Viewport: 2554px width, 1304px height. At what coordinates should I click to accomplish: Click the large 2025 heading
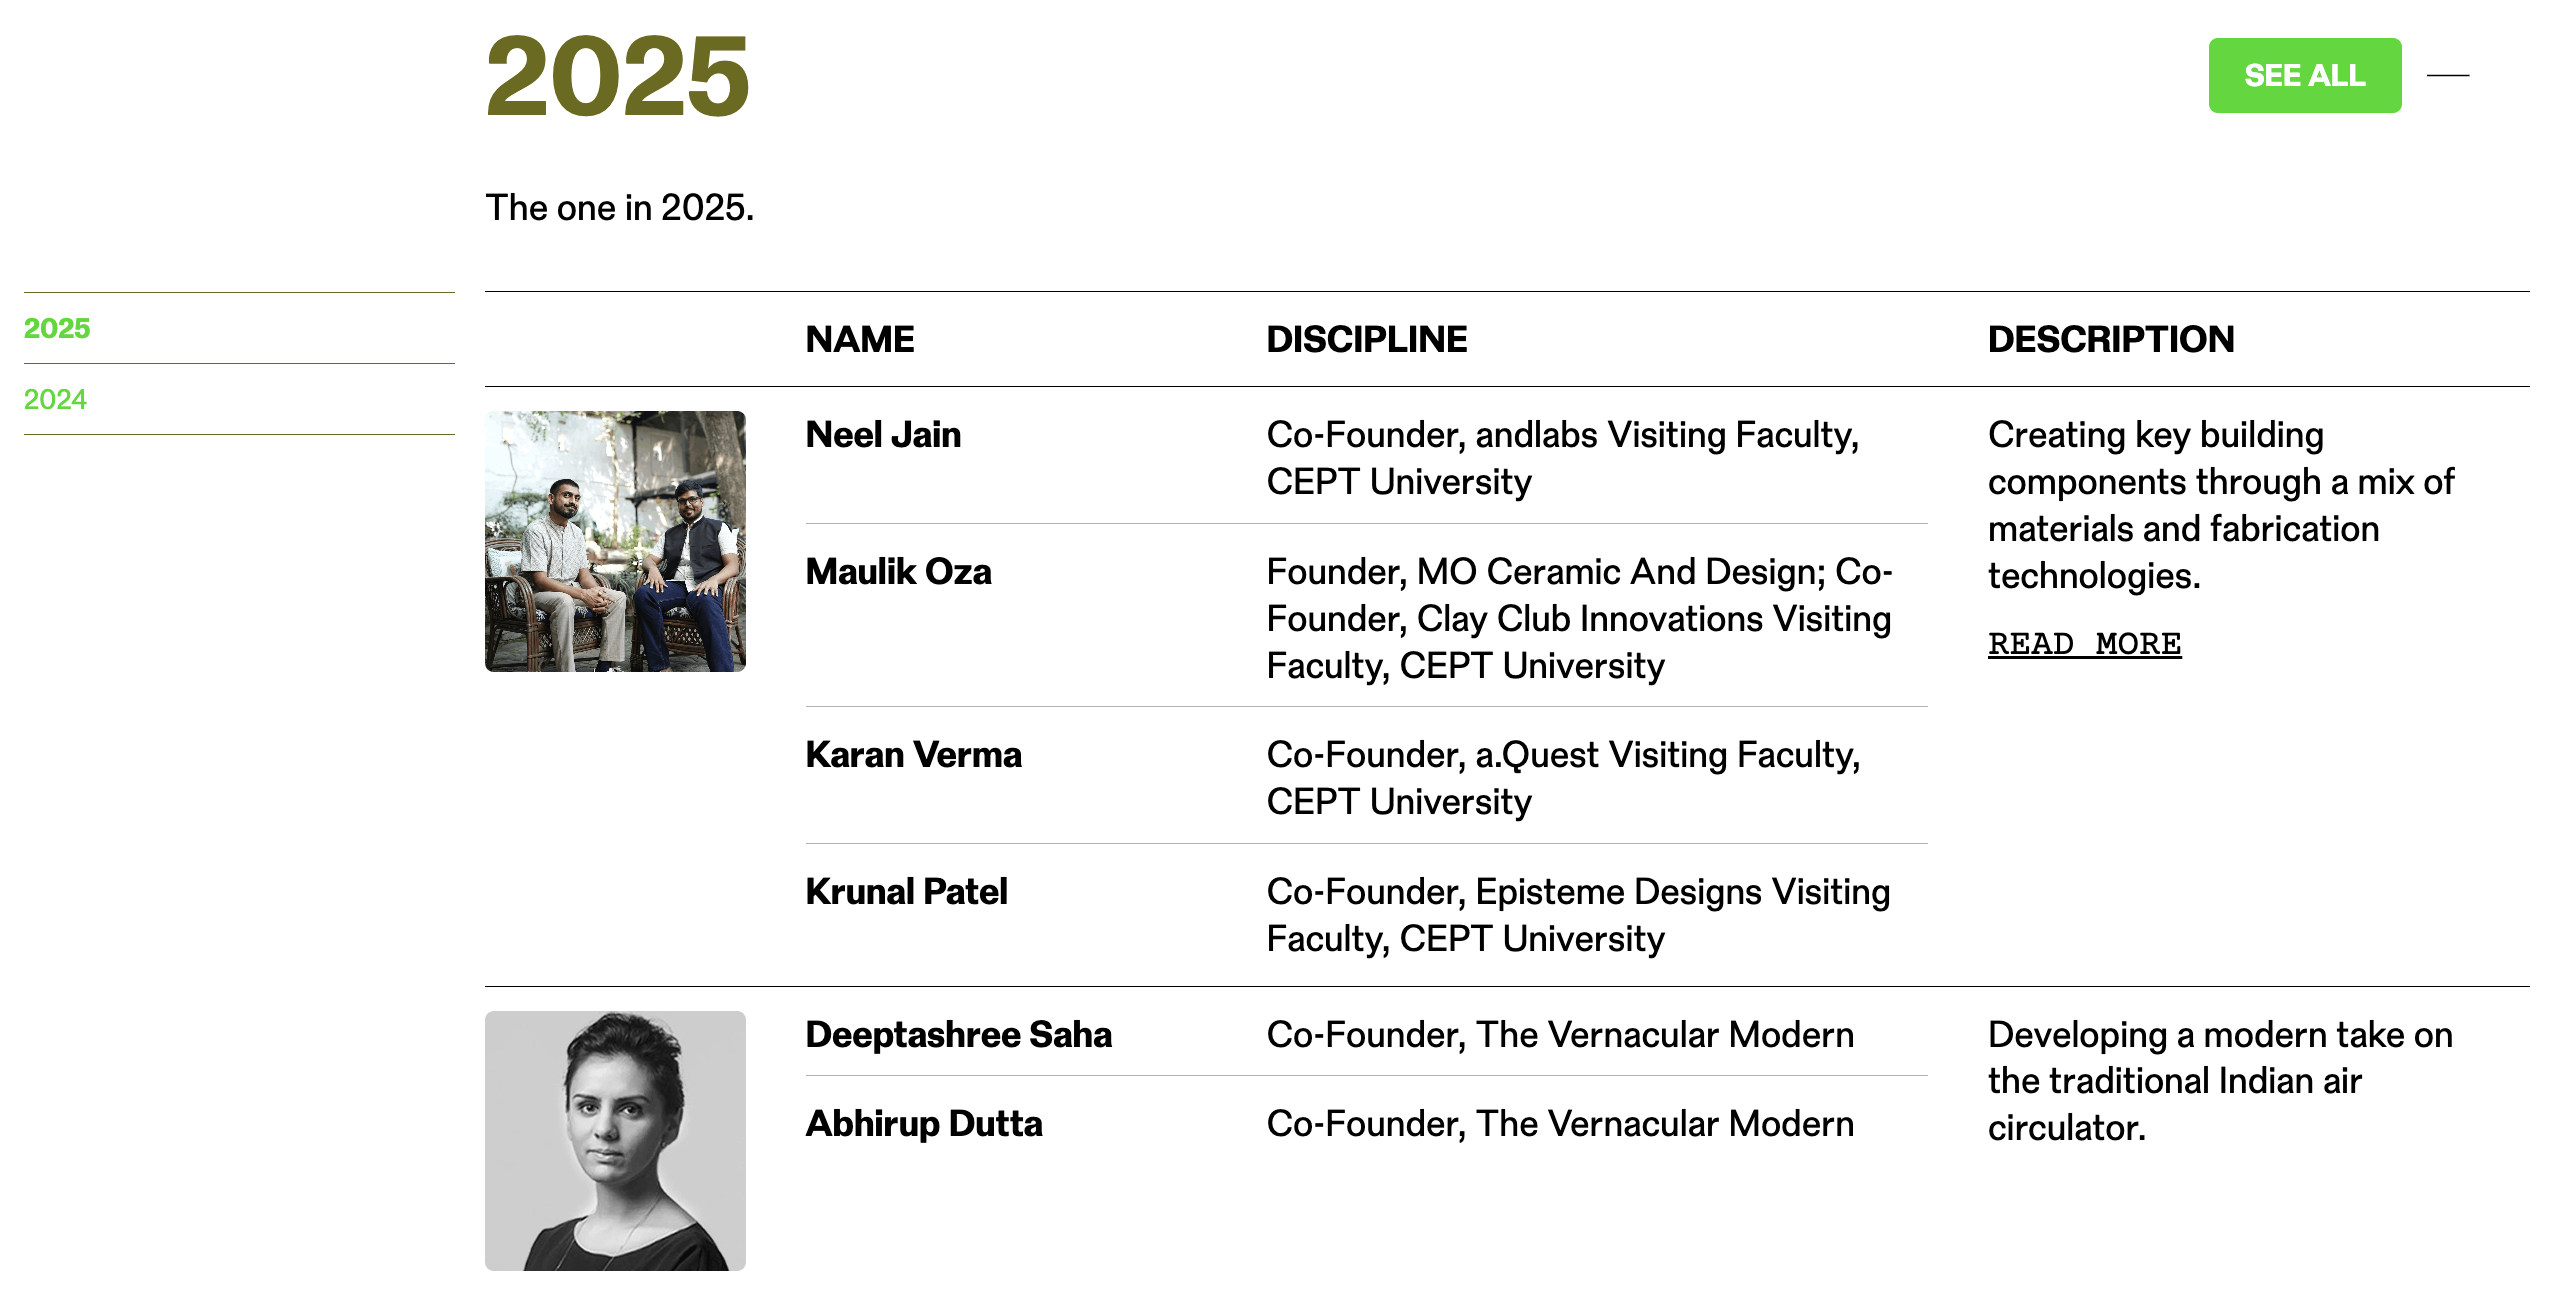tap(617, 76)
